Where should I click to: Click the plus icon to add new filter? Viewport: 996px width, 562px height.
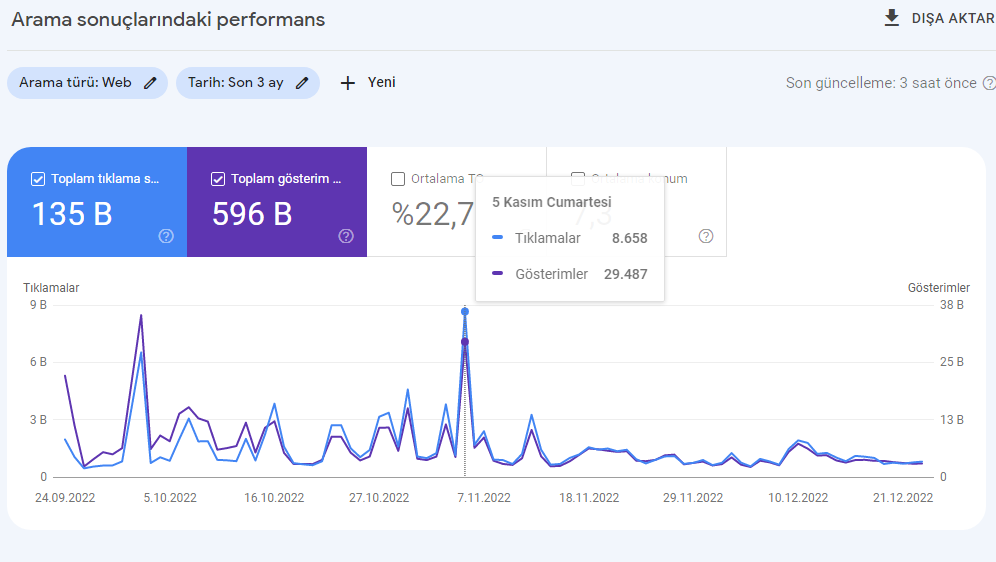[347, 83]
